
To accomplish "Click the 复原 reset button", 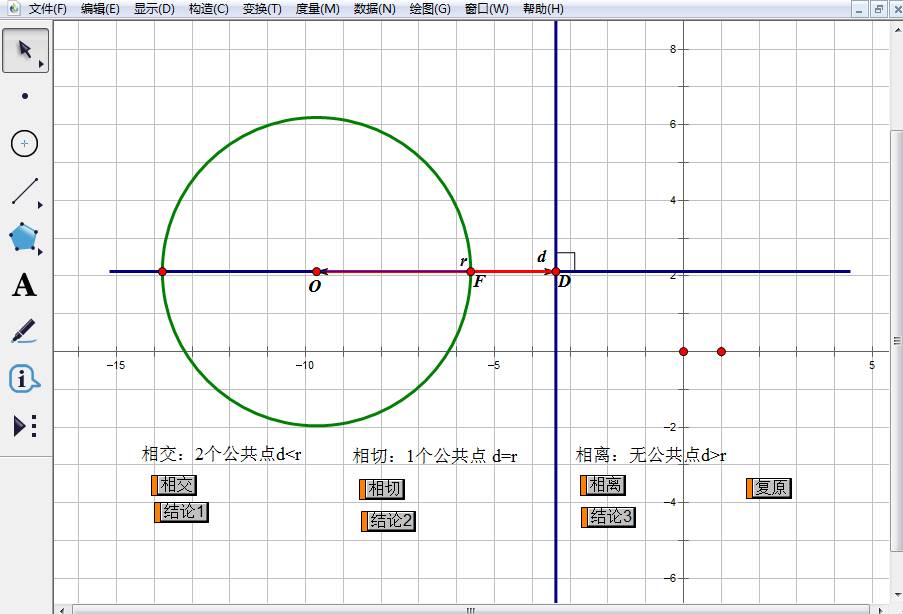I will click(x=770, y=488).
